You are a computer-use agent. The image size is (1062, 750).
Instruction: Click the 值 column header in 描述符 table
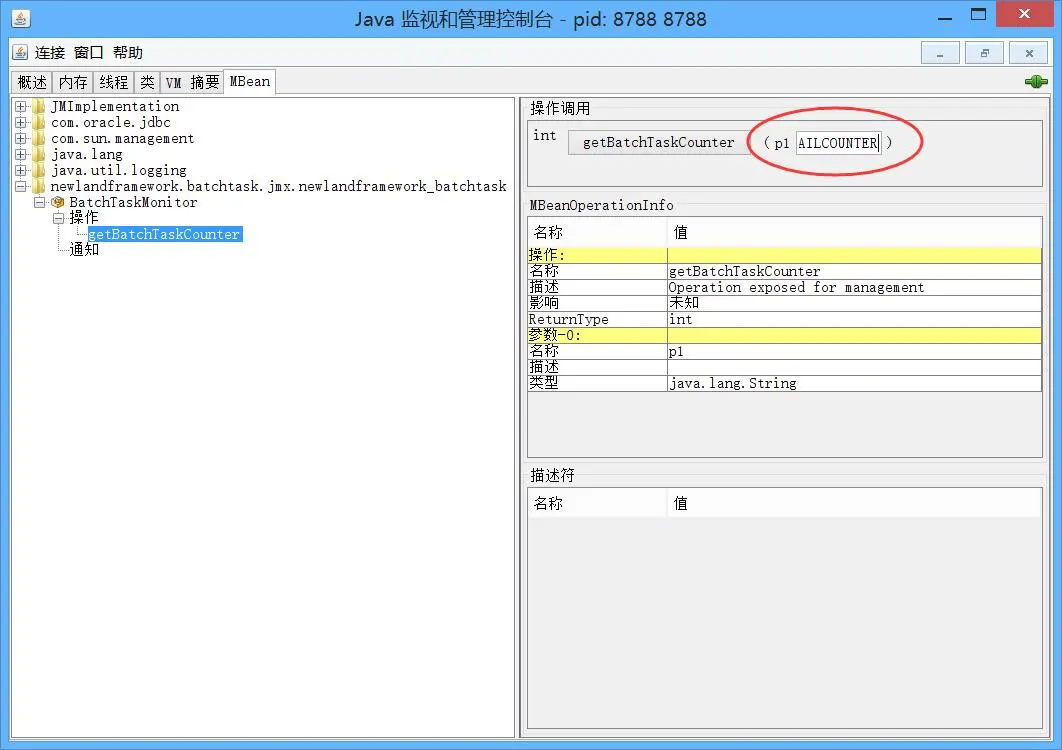[854, 503]
